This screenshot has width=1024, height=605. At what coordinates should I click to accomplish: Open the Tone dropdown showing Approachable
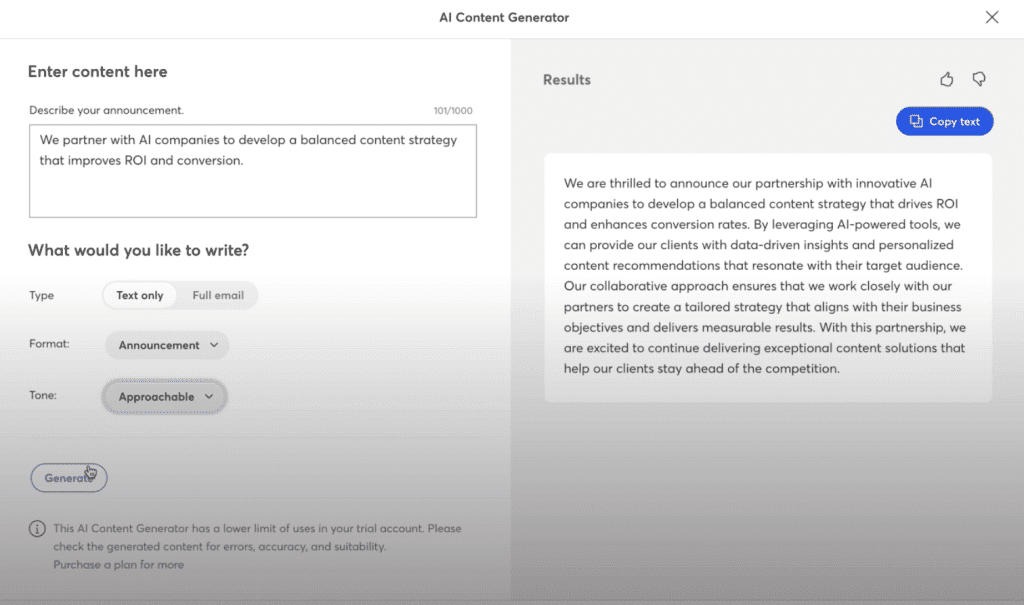click(x=165, y=397)
